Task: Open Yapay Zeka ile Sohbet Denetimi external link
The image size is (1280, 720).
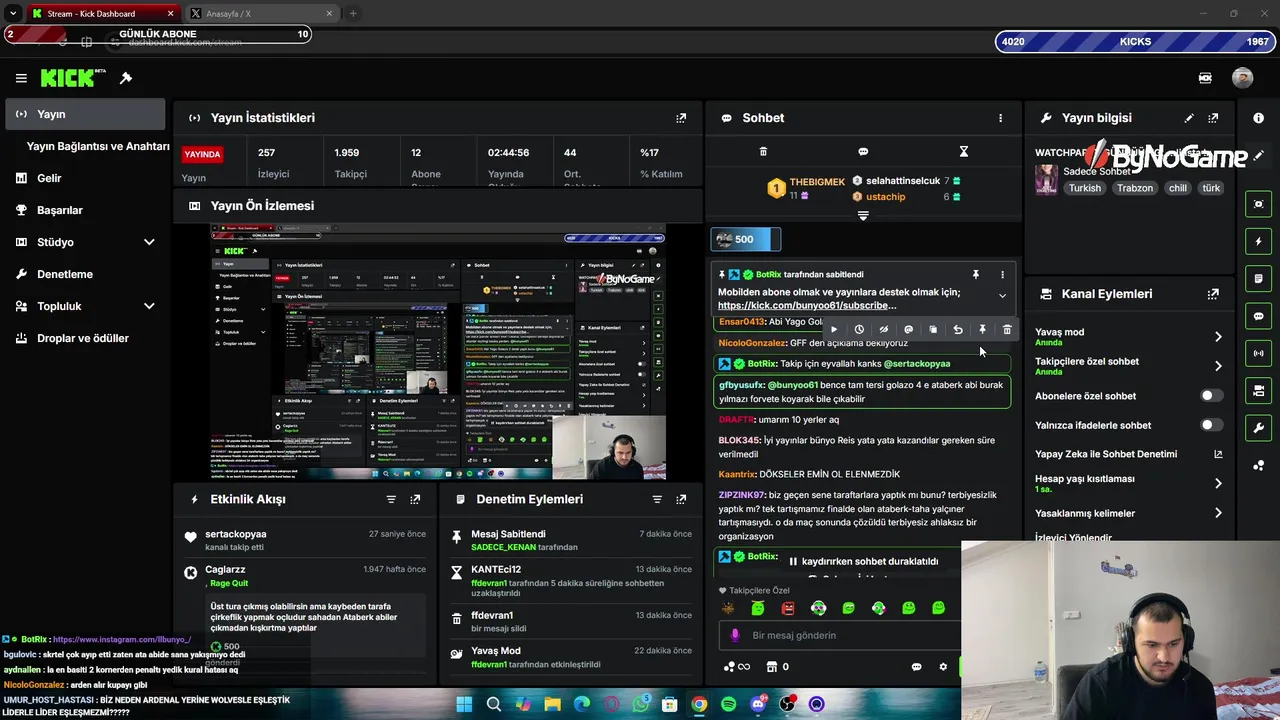Action: [1218, 454]
